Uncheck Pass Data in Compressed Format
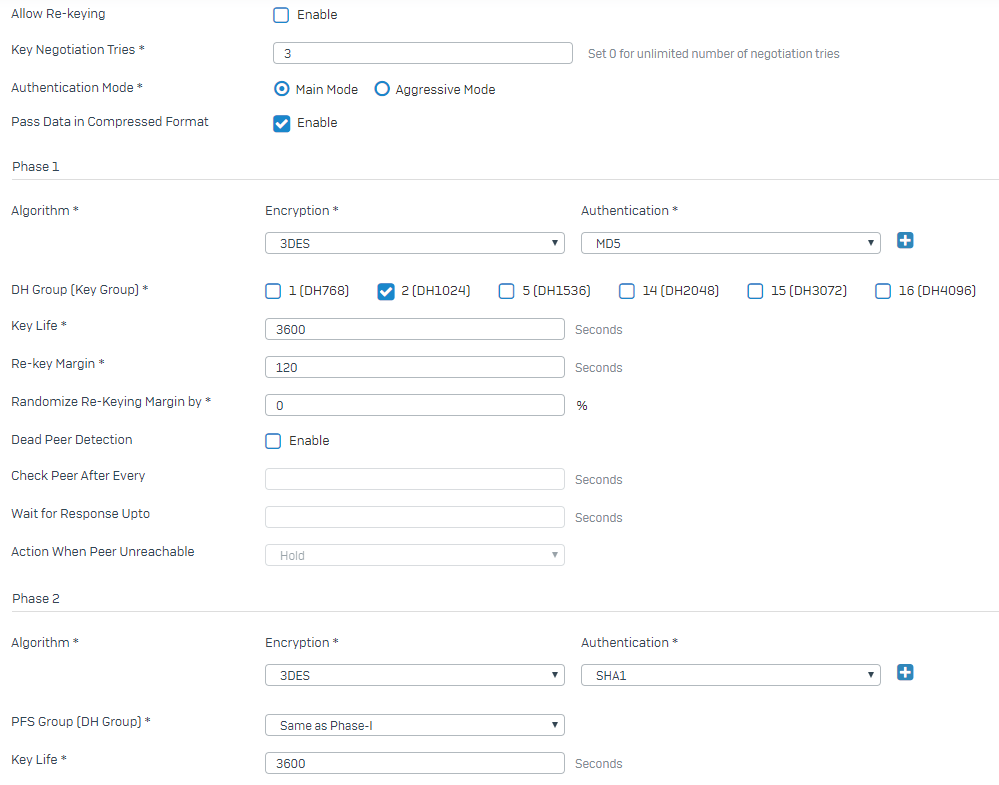999x785 pixels. 281,123
